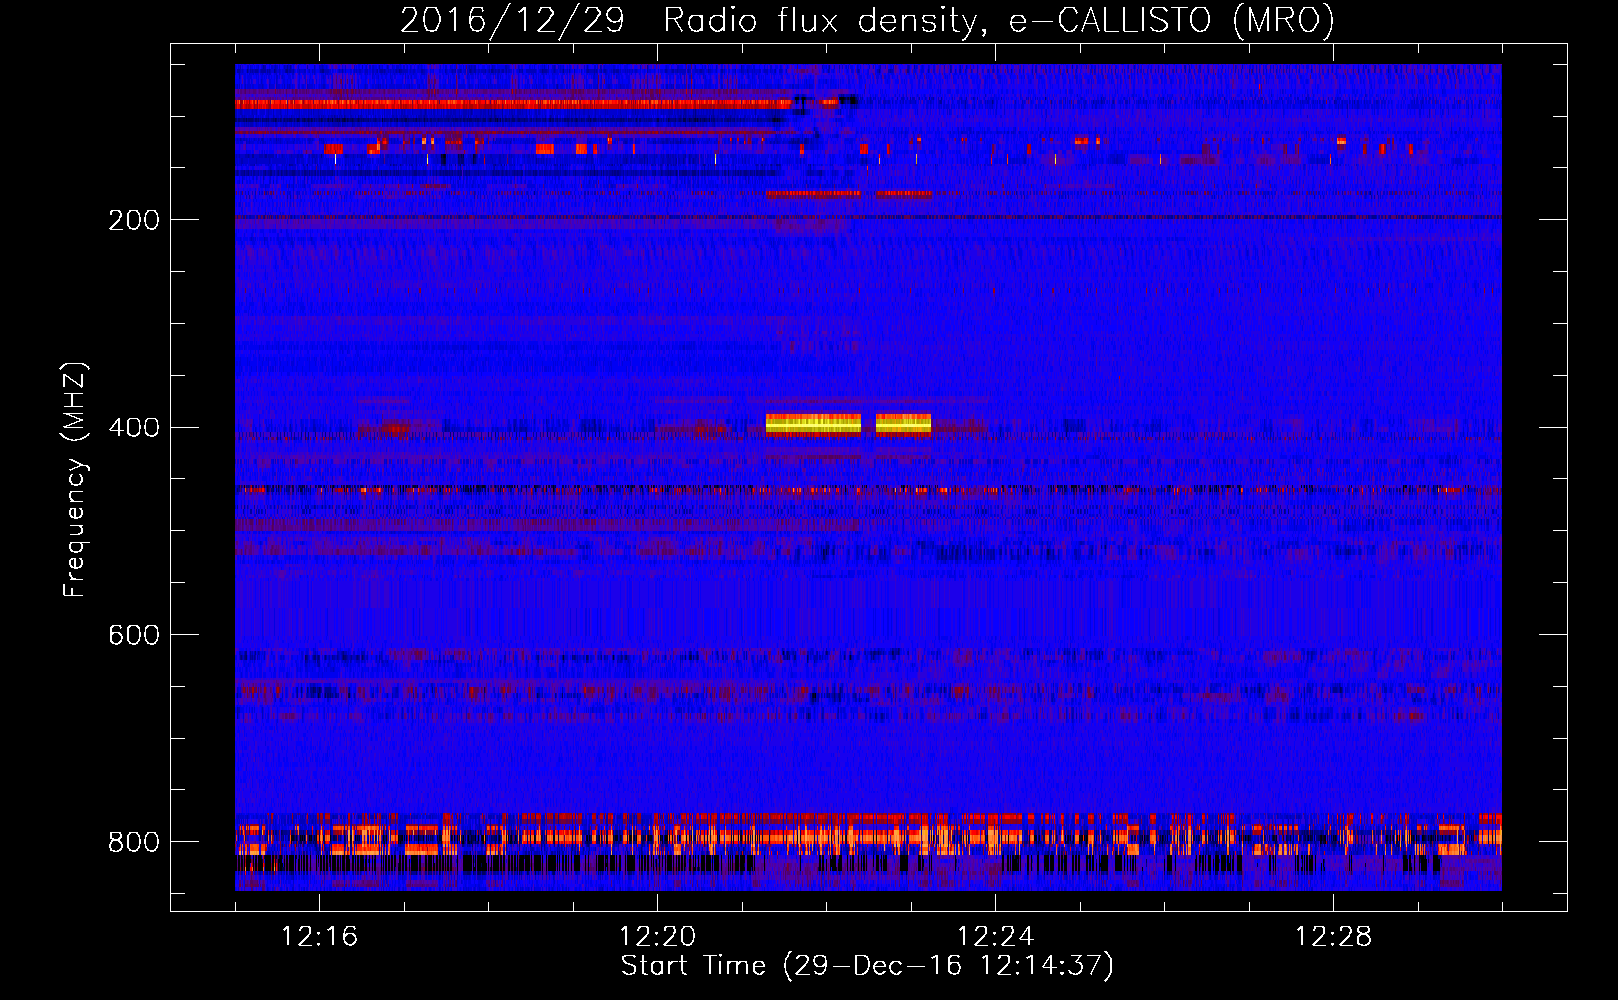The height and width of the screenshot is (1000, 1618).
Task: Click the 400 MHz frequency tick label
Action: [133, 427]
